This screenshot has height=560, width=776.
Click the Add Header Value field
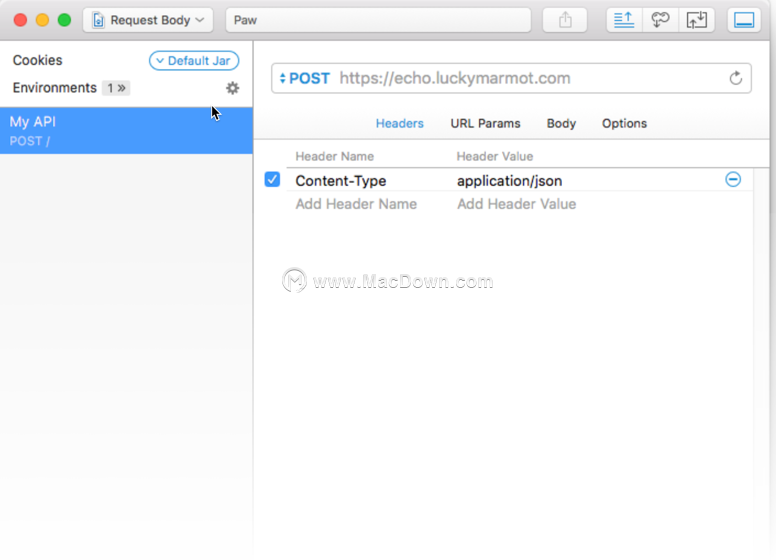[x=516, y=204]
